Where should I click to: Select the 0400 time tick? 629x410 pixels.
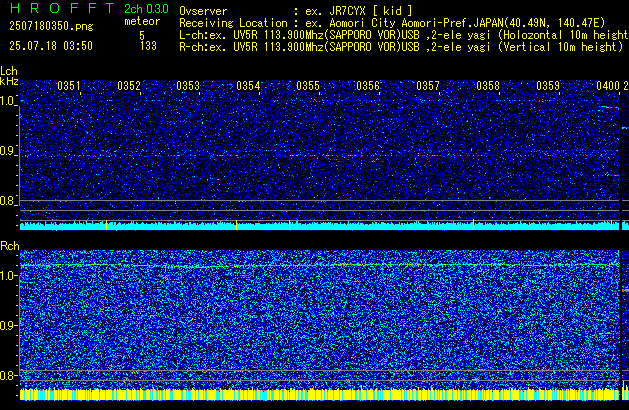(x=608, y=86)
